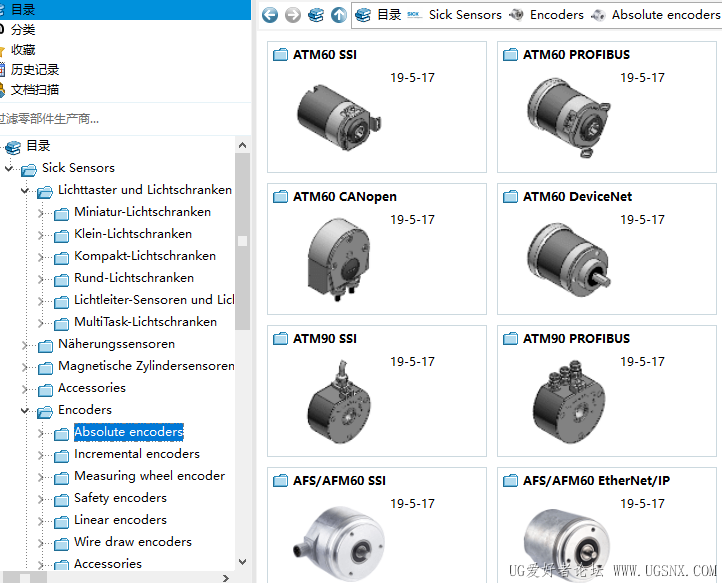Open the AFS/AFM60 EtherNet/IP encoder thumbnail

pyautogui.click(x=567, y=545)
